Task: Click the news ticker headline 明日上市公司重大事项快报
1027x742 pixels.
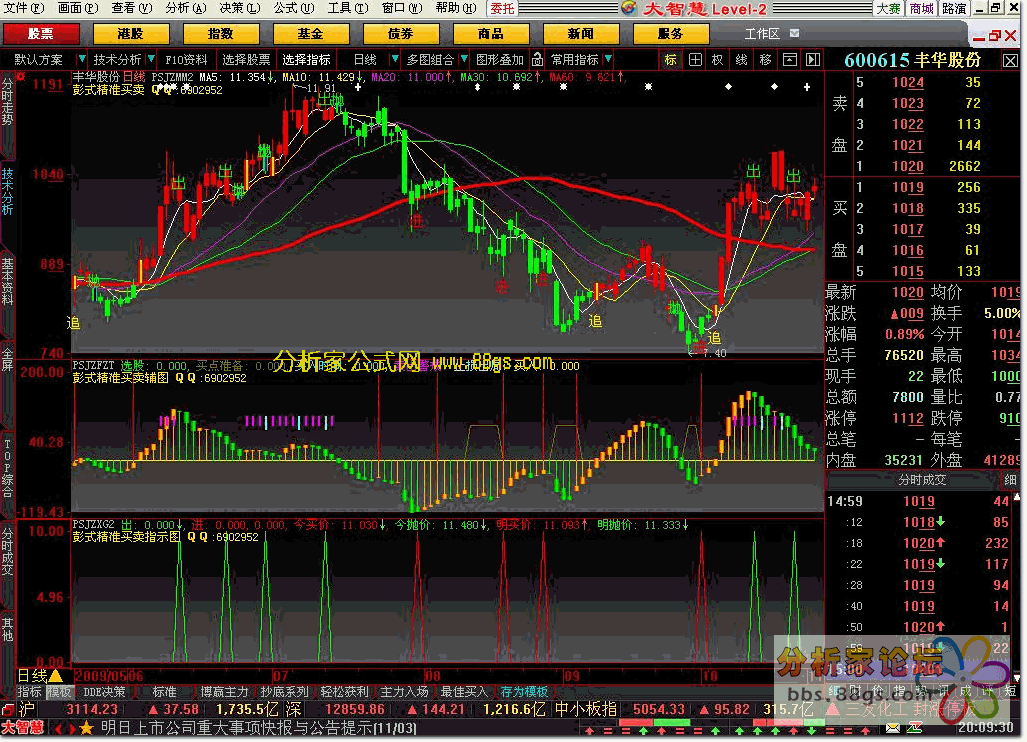Action: (x=259, y=728)
